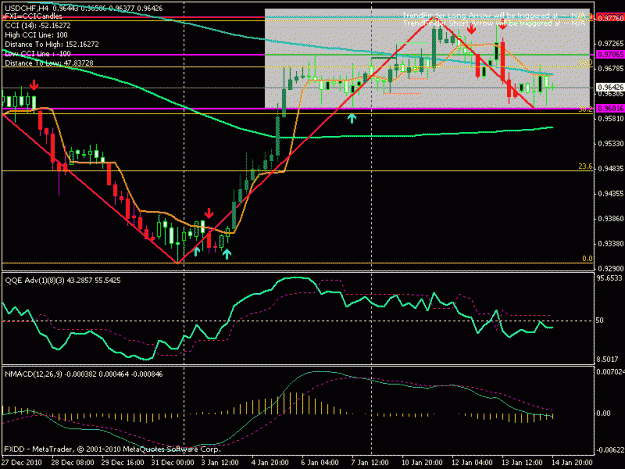Click the Distance To Low: 47.83728 text
625x469 pixels.
pos(49,63)
